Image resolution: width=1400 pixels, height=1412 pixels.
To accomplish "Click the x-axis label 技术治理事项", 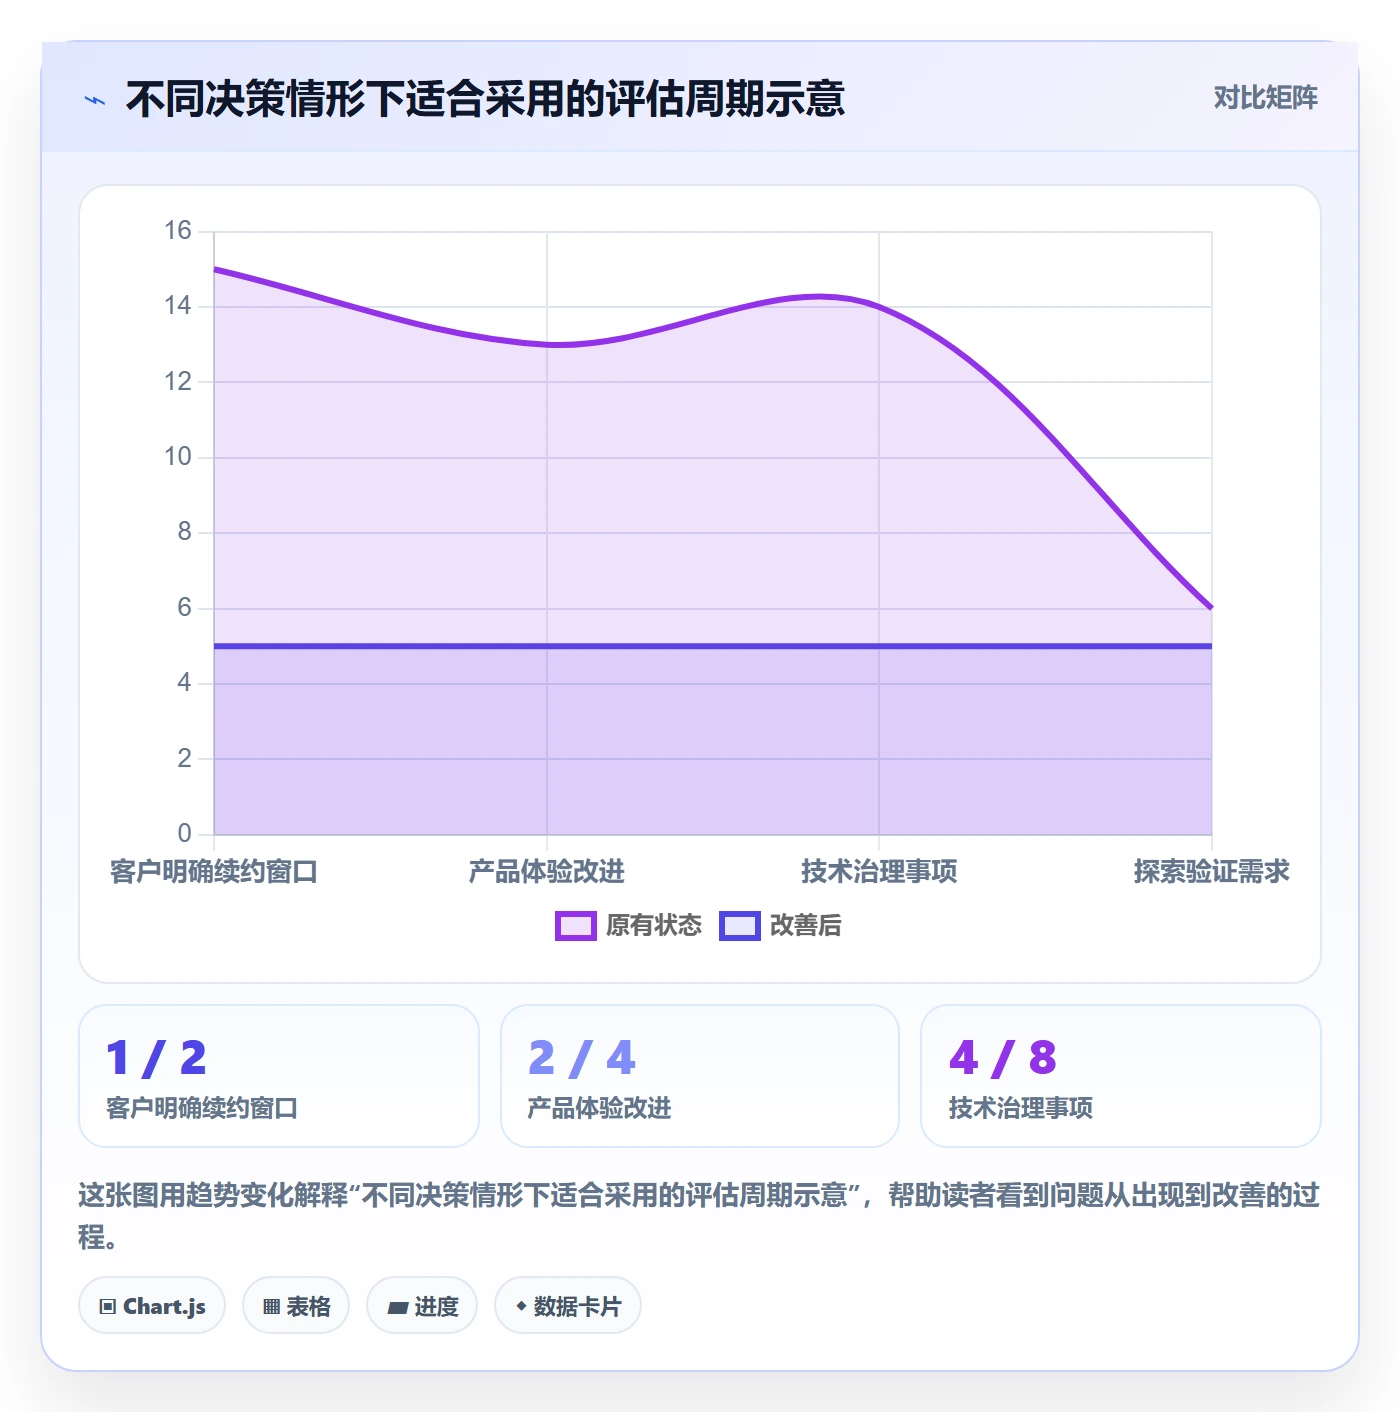I will pyautogui.click(x=879, y=872).
